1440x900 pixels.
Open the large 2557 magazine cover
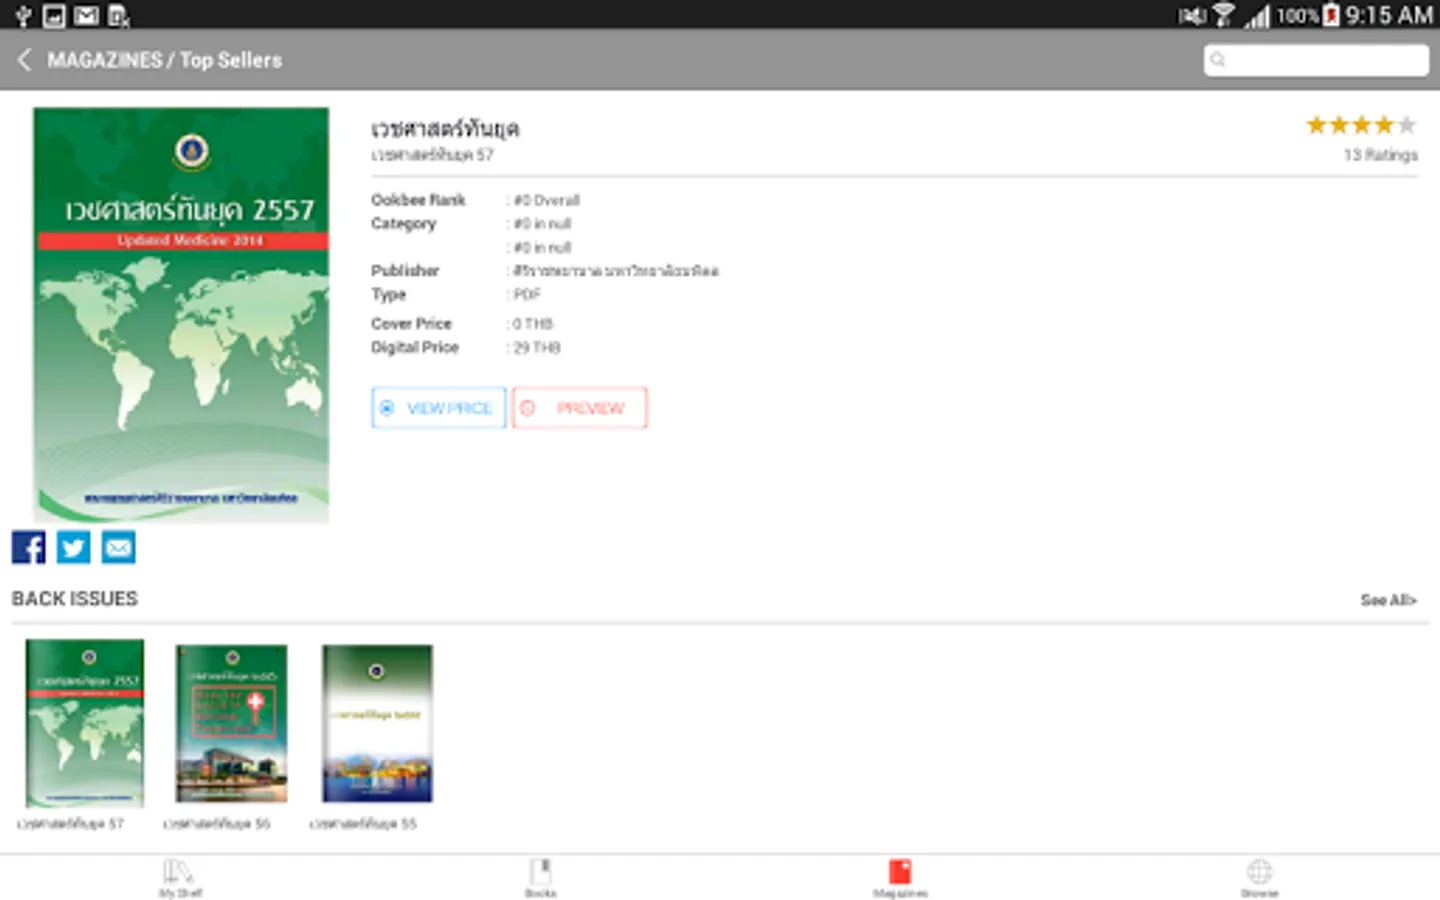pyautogui.click(x=181, y=315)
